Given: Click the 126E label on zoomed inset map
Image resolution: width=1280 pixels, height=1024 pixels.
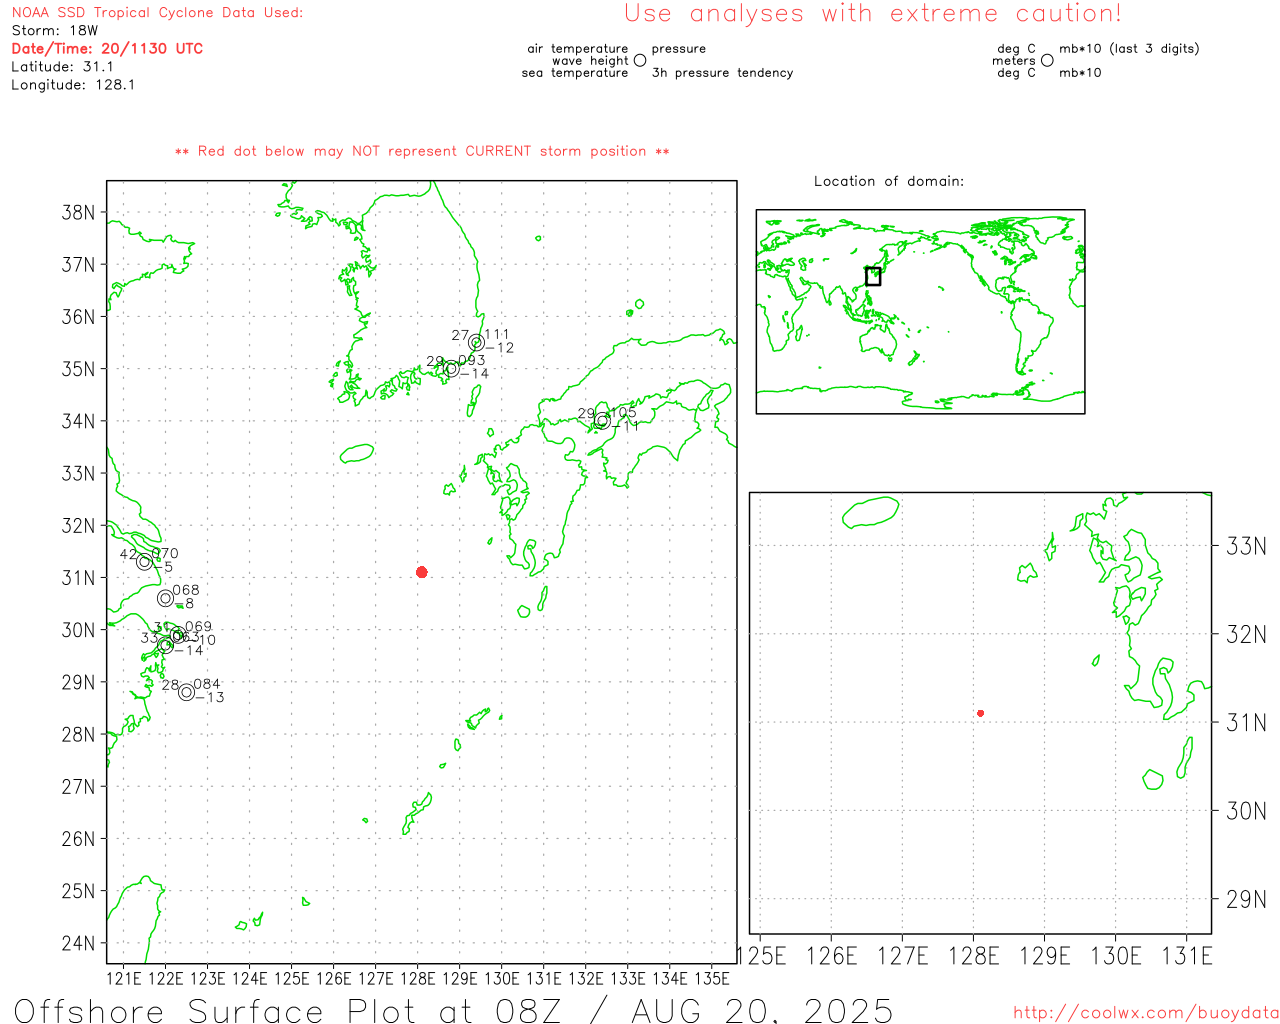Looking at the screenshot, I should coord(831,956).
